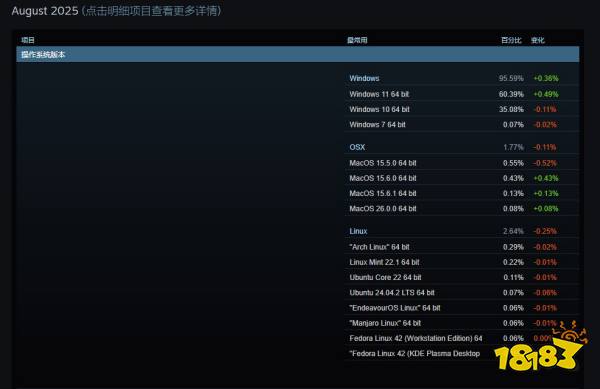Click the -0.25% Linux change value
The height and width of the screenshot is (389, 600).
[x=545, y=231]
